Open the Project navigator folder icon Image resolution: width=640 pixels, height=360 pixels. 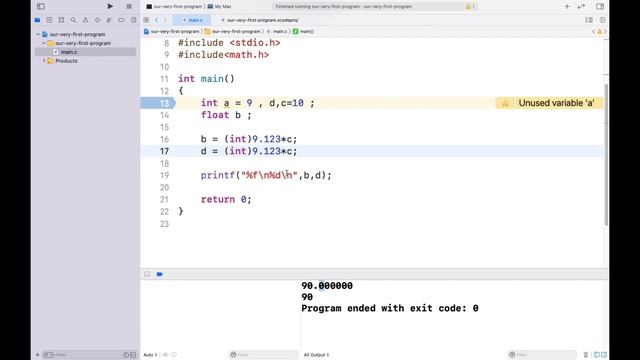tap(38, 20)
